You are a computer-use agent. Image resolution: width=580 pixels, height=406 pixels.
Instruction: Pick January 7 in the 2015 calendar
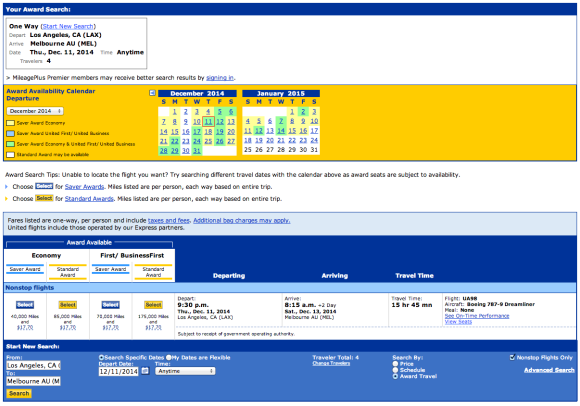(x=281, y=121)
